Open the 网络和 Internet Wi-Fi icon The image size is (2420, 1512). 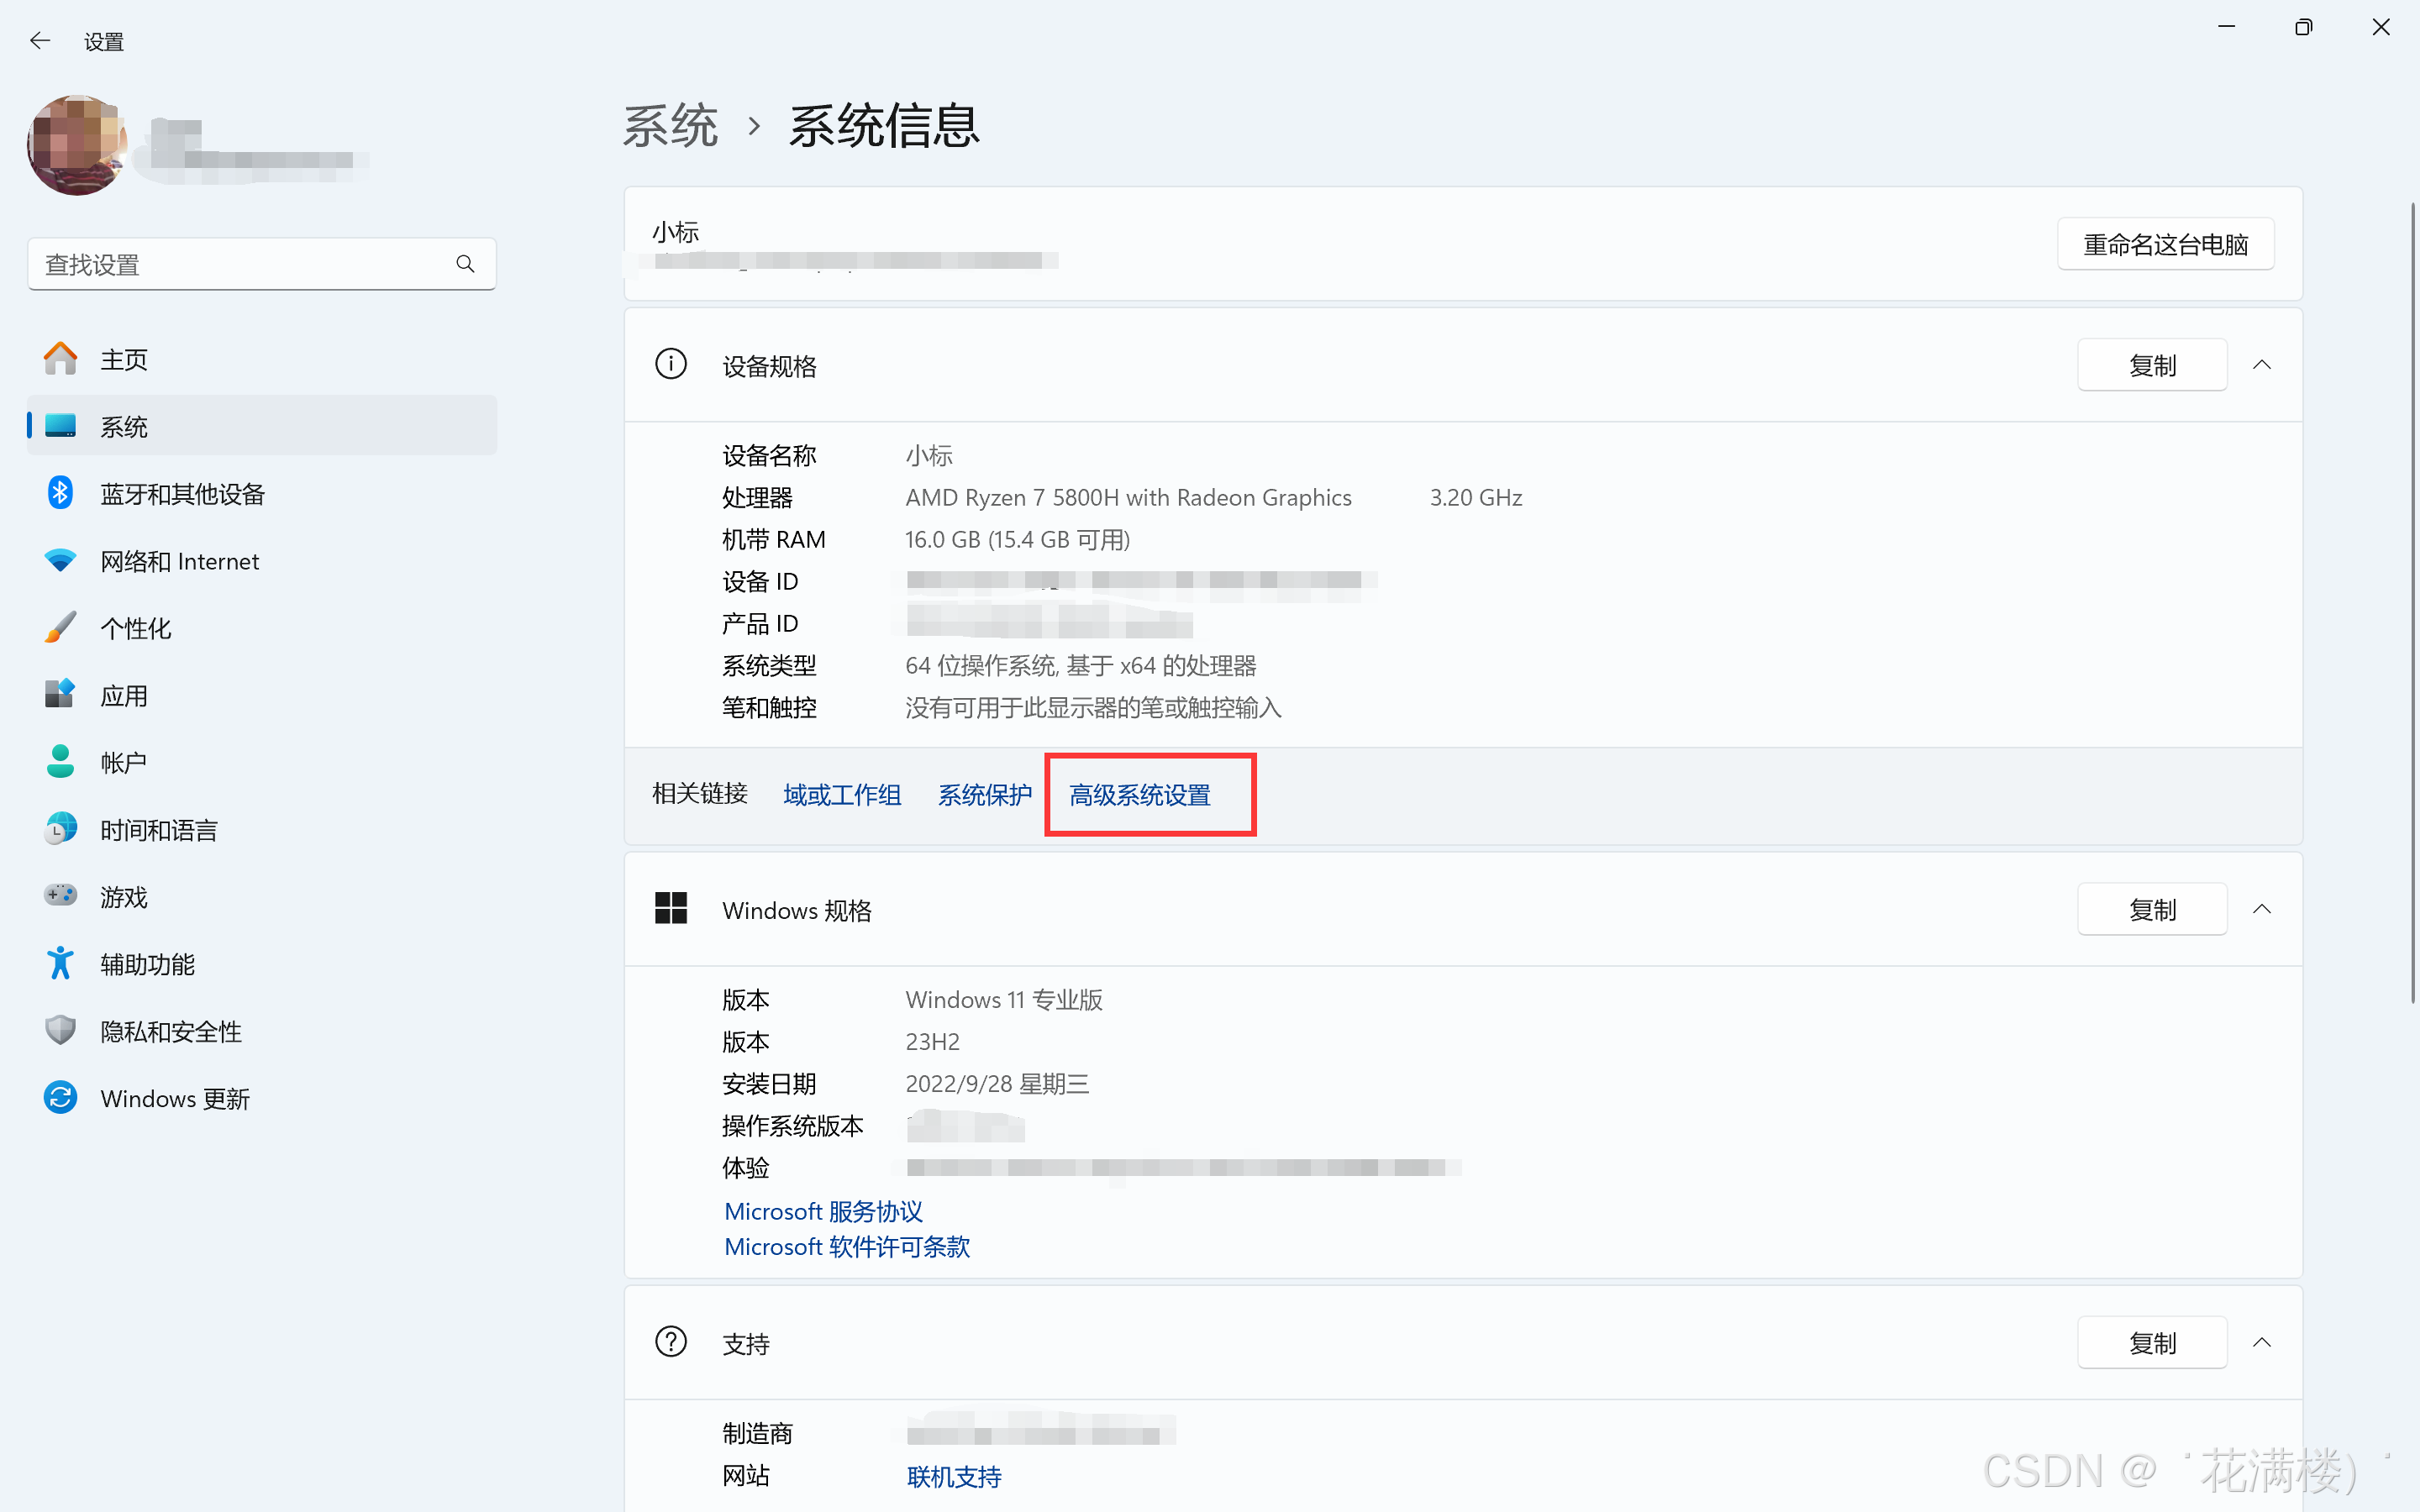pos(60,561)
